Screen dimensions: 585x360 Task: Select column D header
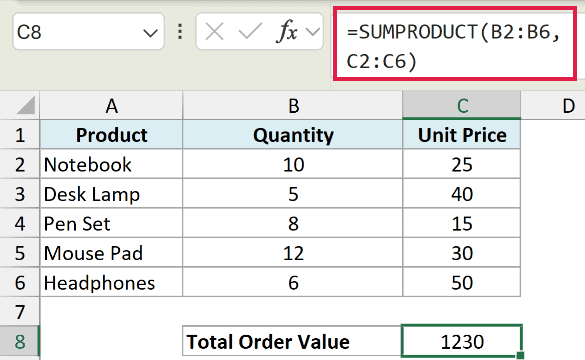(x=553, y=106)
